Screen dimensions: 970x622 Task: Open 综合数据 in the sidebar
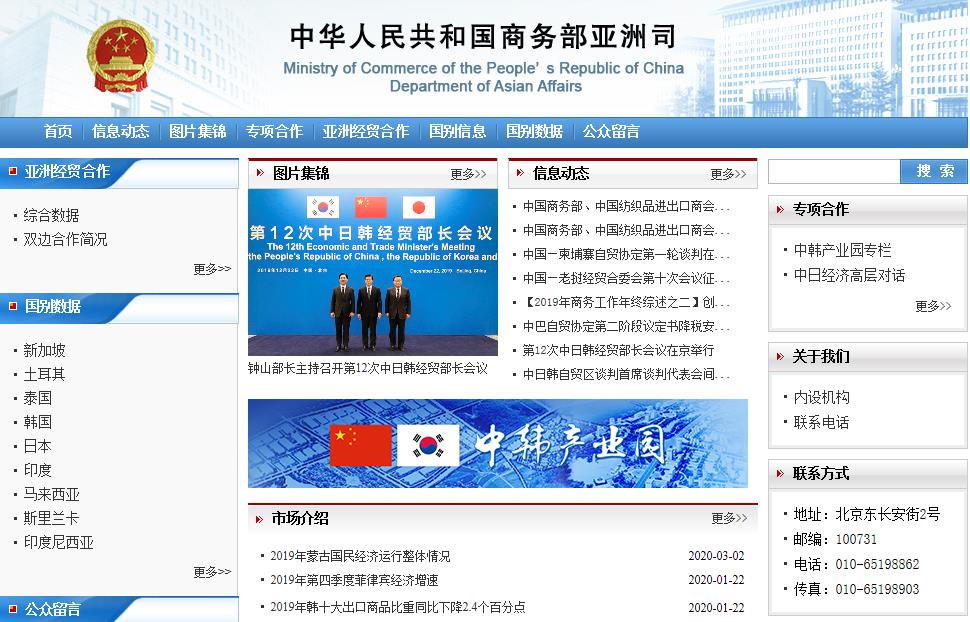tap(52, 215)
